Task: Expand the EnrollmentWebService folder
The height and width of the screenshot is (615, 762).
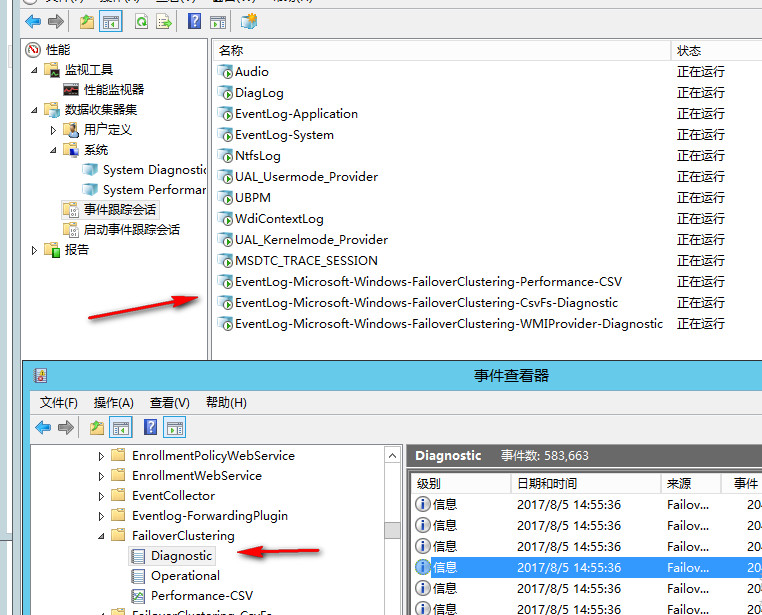Action: pos(101,476)
